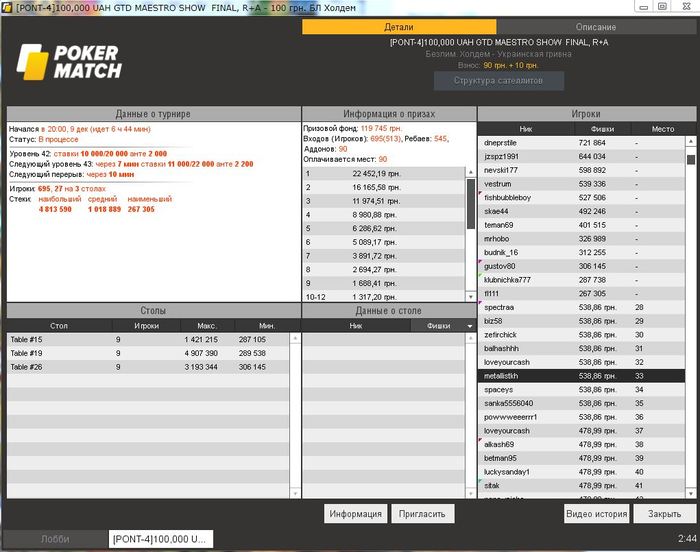This screenshot has height=552, width=700.
Task: Select player nevskii77
Action: [x=581, y=170]
